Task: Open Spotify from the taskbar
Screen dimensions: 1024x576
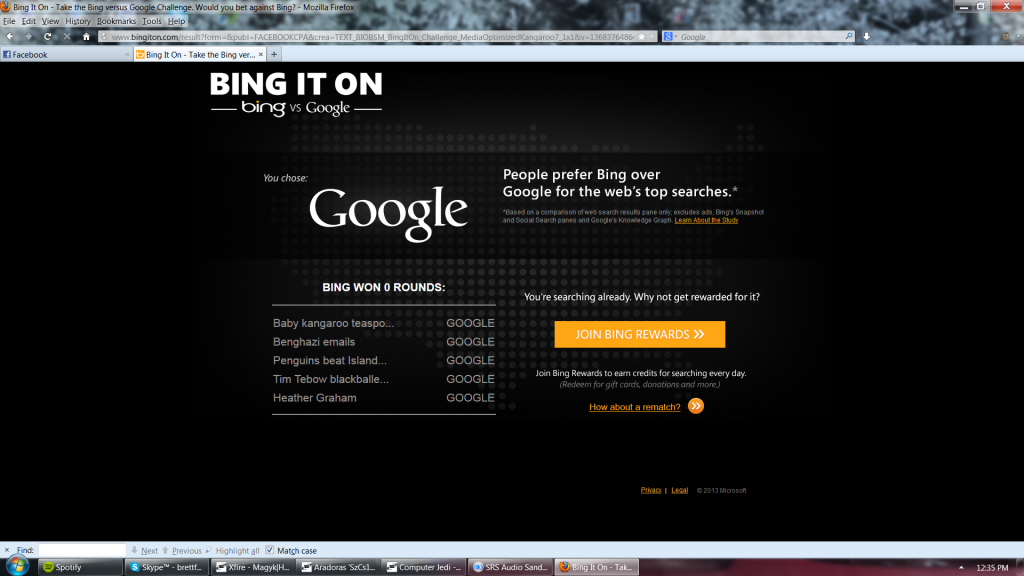Action: [x=80, y=567]
